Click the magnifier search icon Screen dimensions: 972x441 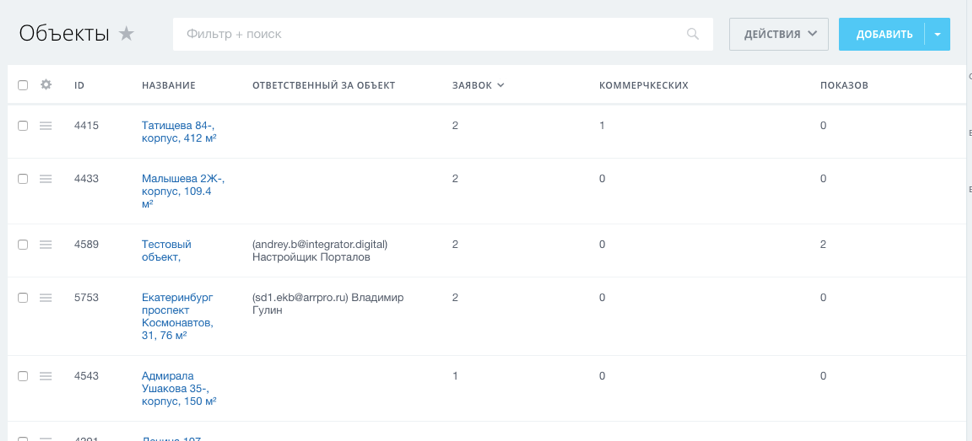point(693,34)
